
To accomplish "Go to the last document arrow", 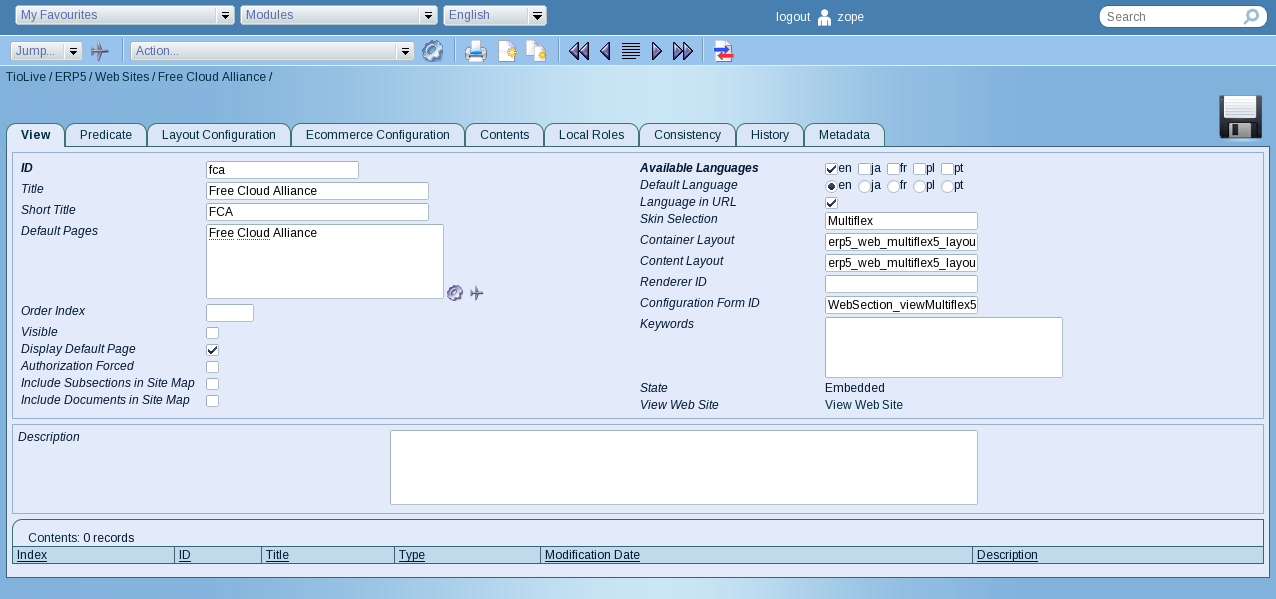I will click(x=683, y=52).
